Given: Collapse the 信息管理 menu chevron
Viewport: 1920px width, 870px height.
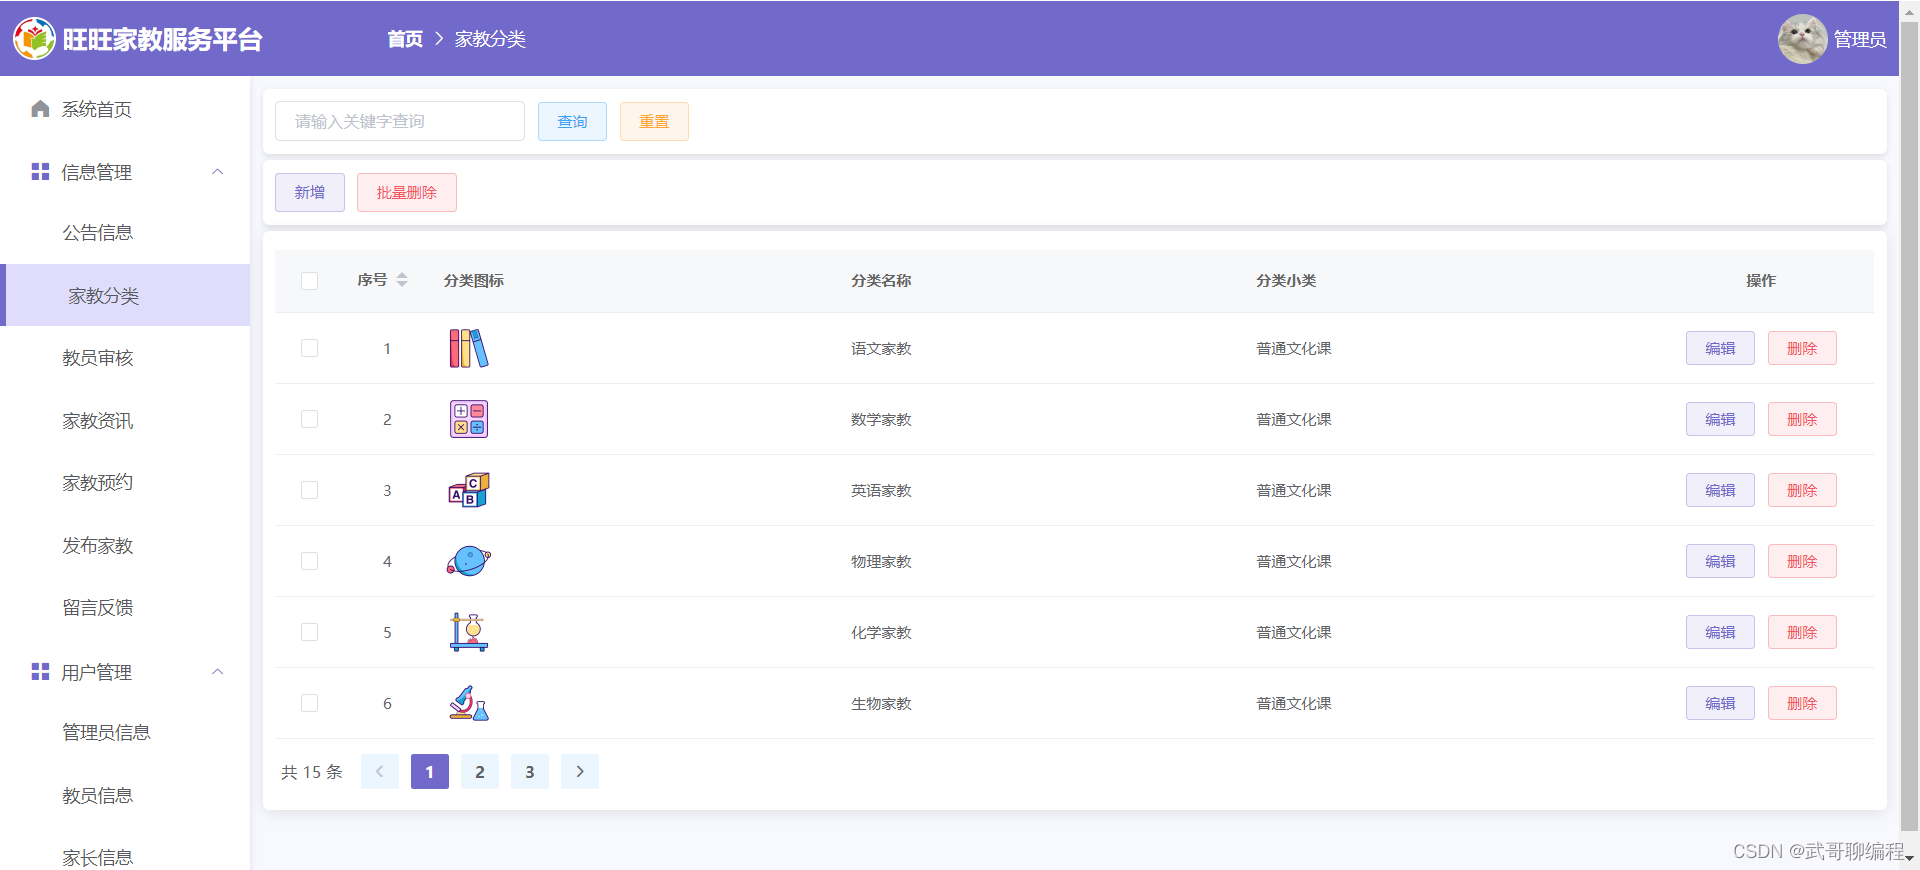Looking at the screenshot, I should click(218, 172).
